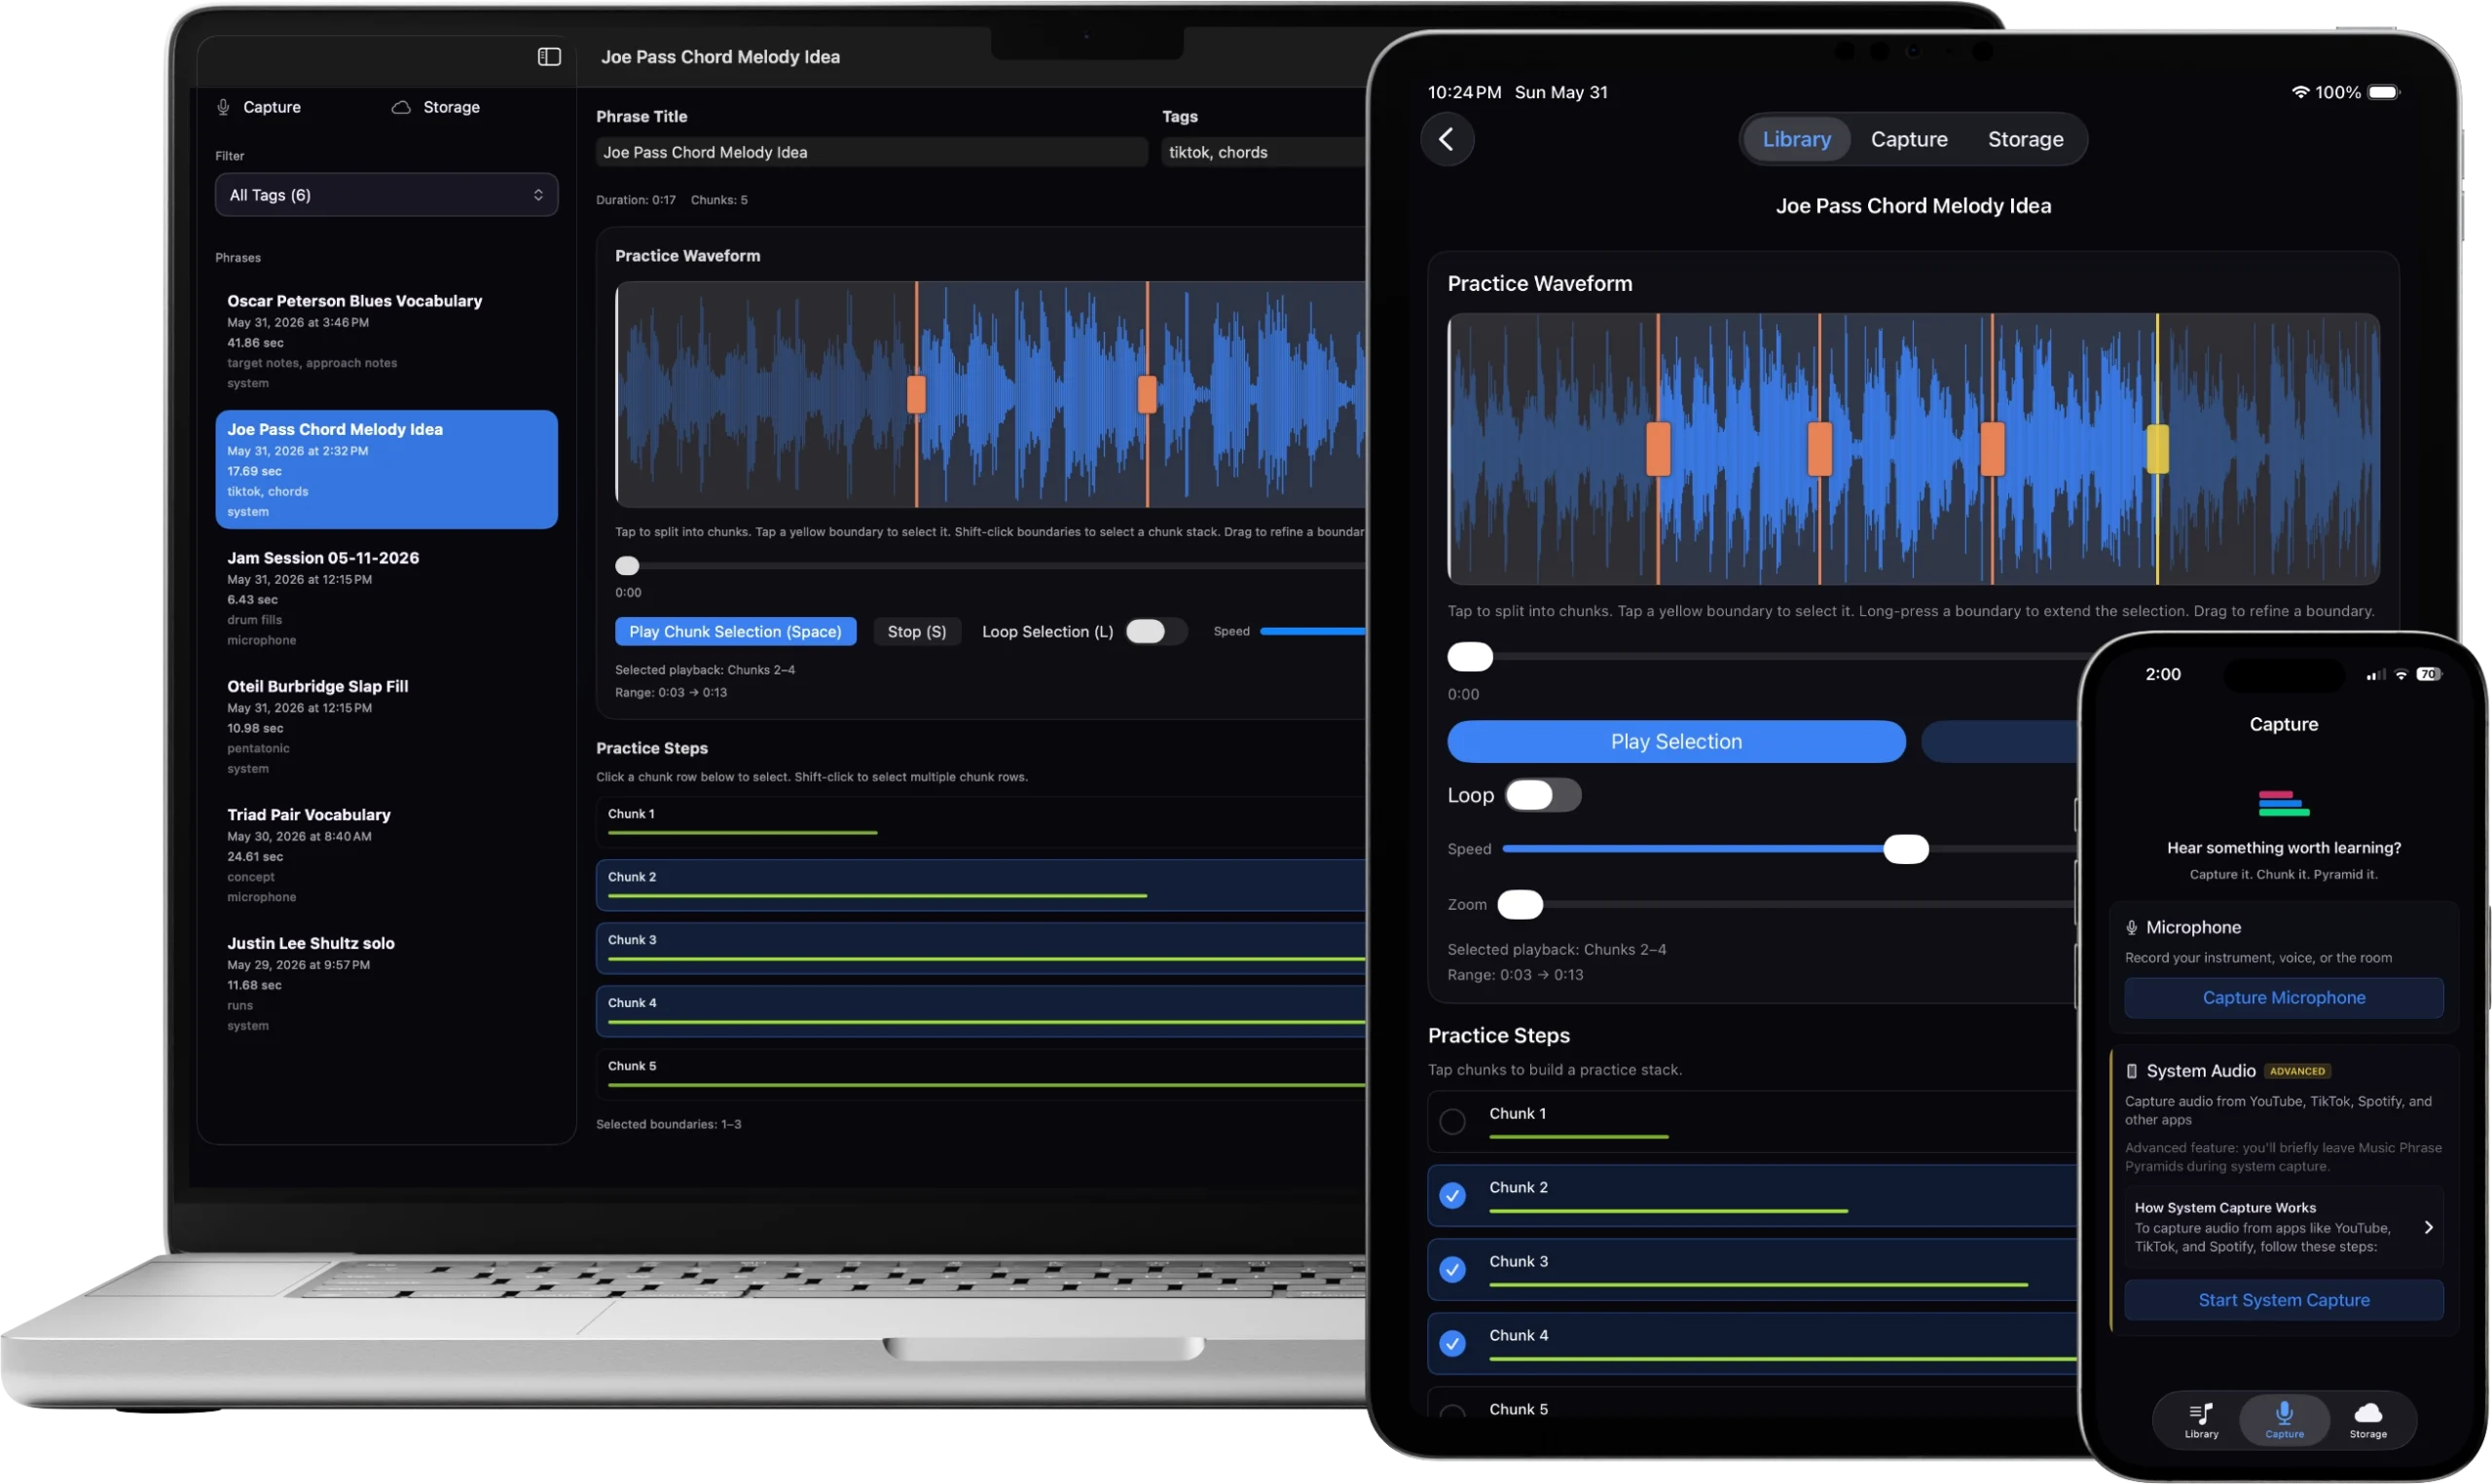Click 'Selected boundaries: 1–3' text on laptop
This screenshot has height=1484, width=2492.
click(668, 1125)
